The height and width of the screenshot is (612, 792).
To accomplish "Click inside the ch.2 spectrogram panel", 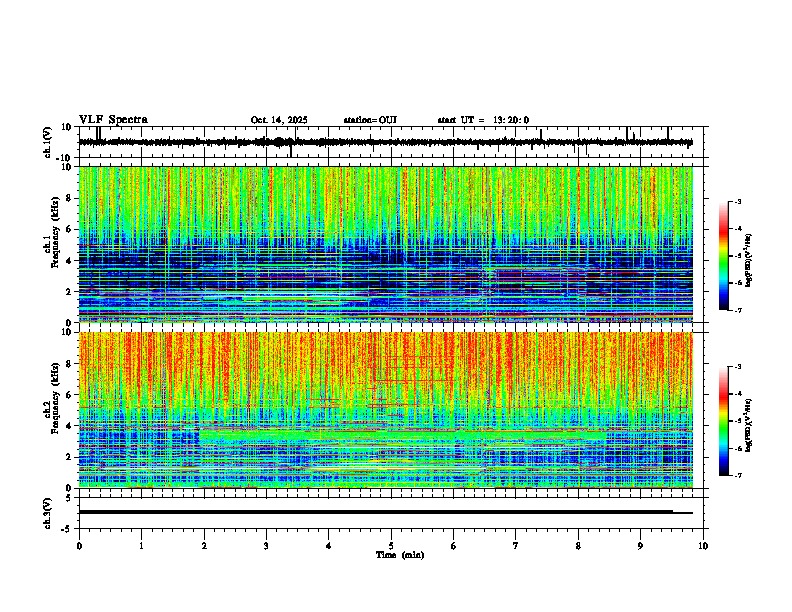I will pos(386,410).
